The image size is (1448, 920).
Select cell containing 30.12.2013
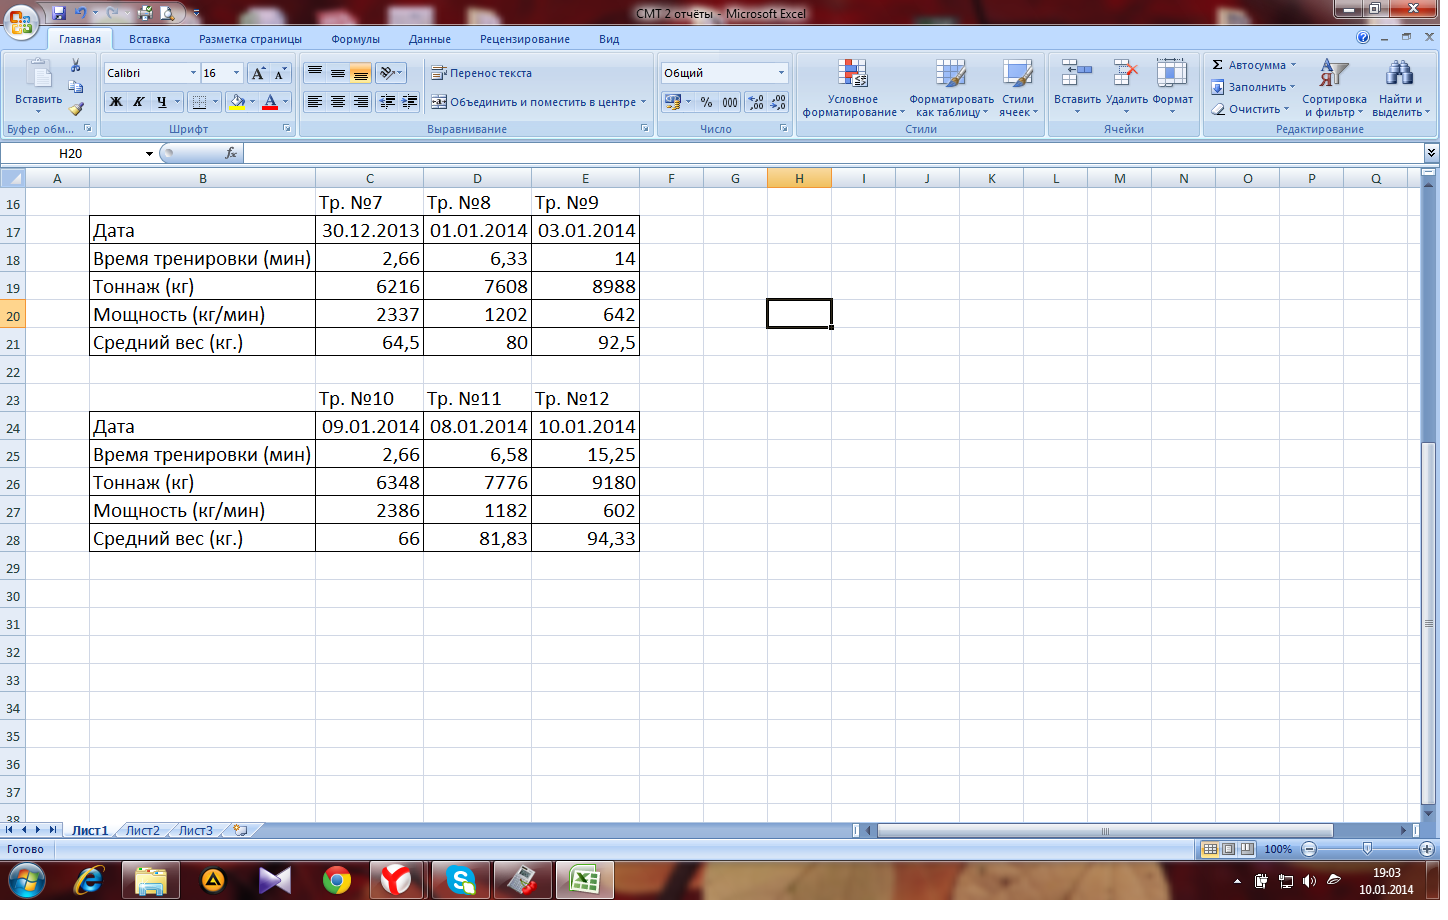point(370,231)
